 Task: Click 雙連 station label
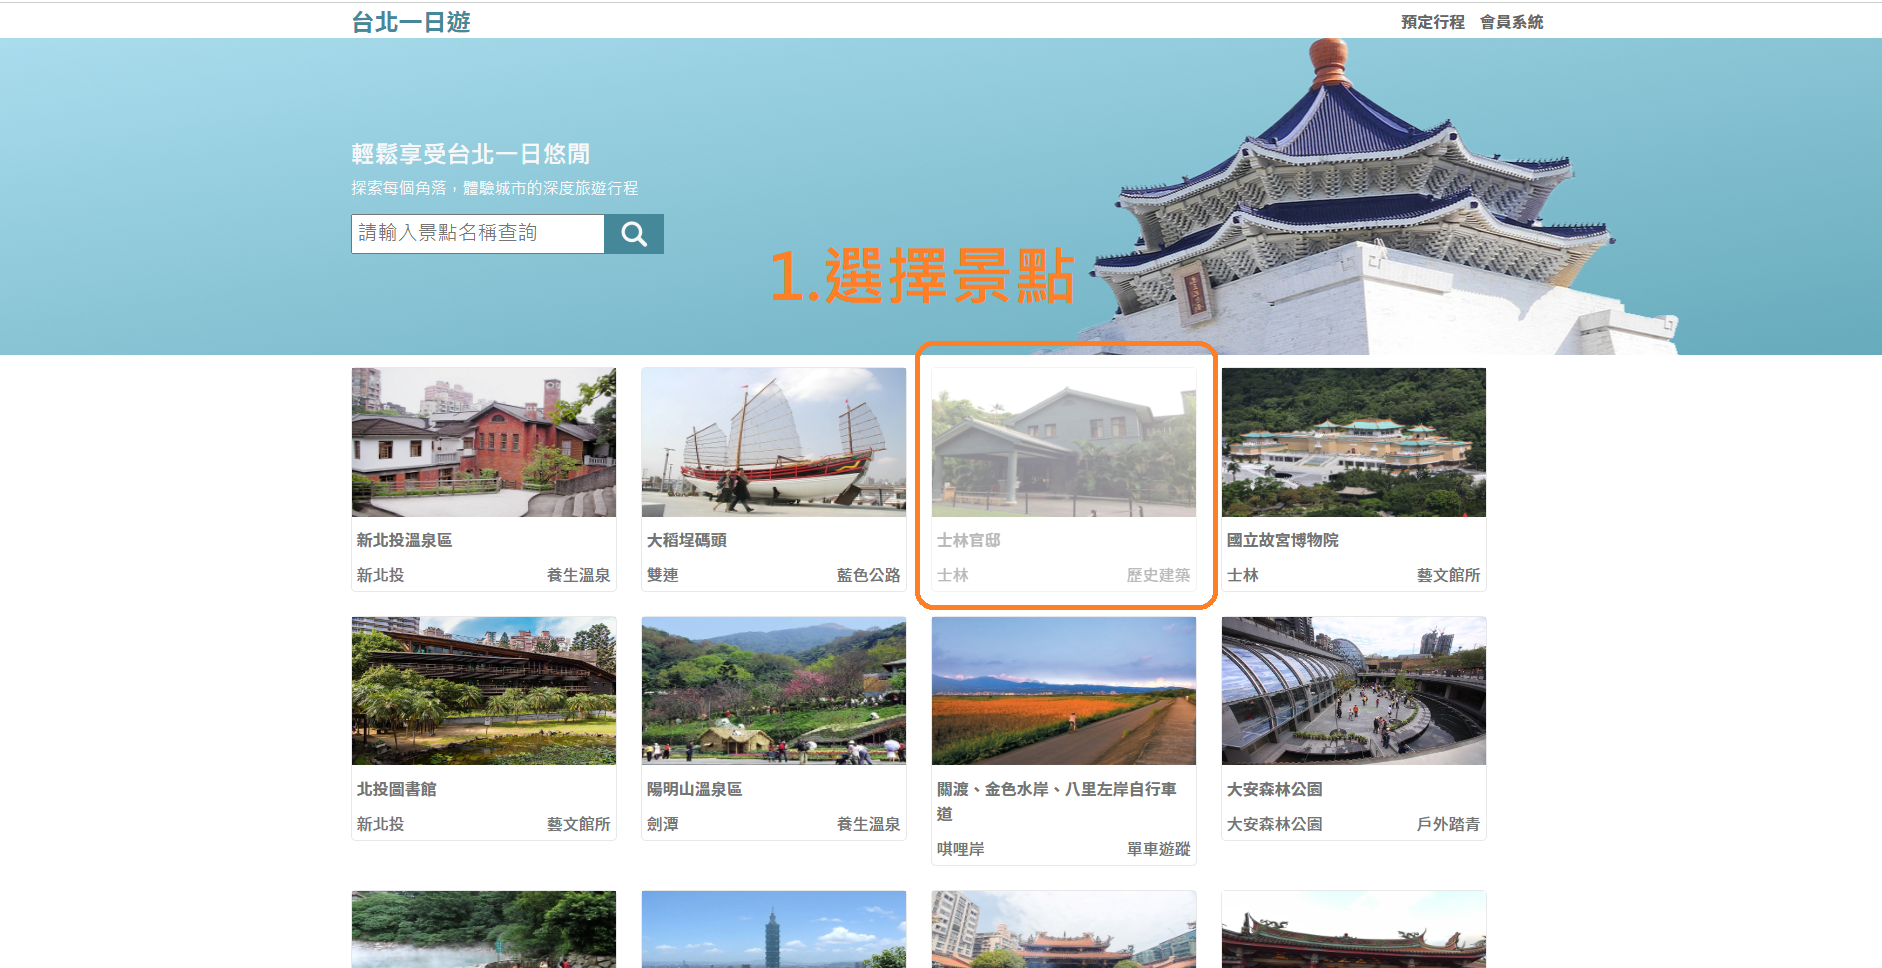tap(662, 575)
